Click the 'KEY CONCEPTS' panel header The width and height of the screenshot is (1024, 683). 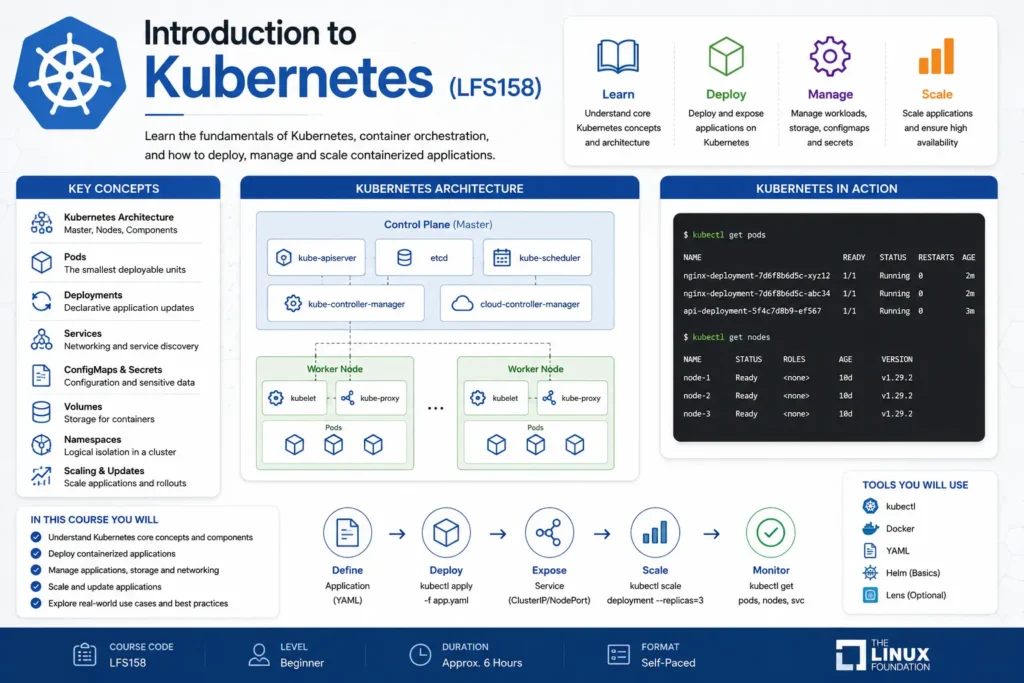(x=118, y=188)
